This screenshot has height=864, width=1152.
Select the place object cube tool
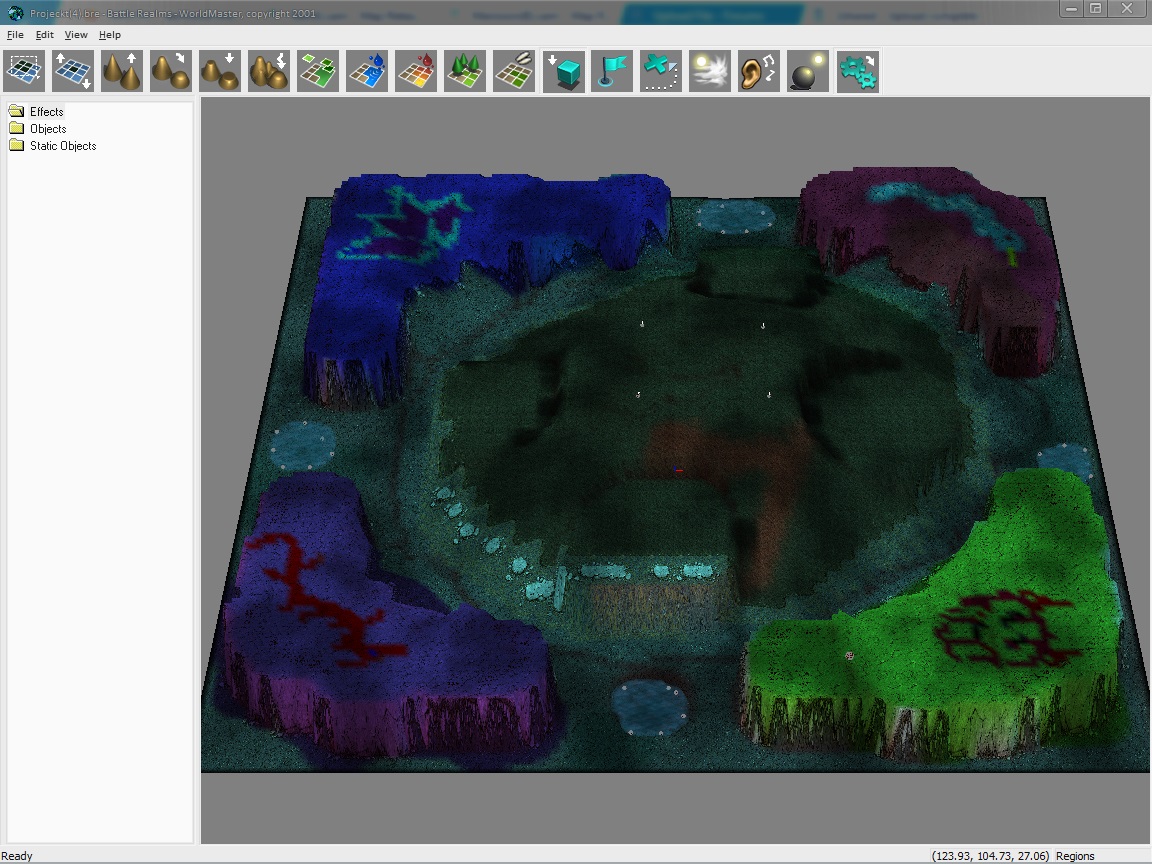tap(564, 71)
